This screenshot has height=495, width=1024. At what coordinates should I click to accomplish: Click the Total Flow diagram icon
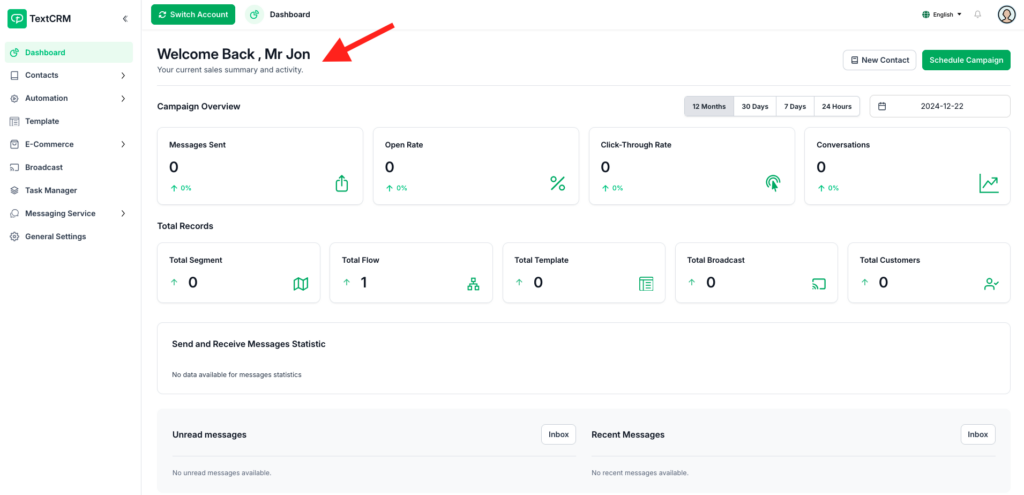coord(473,284)
